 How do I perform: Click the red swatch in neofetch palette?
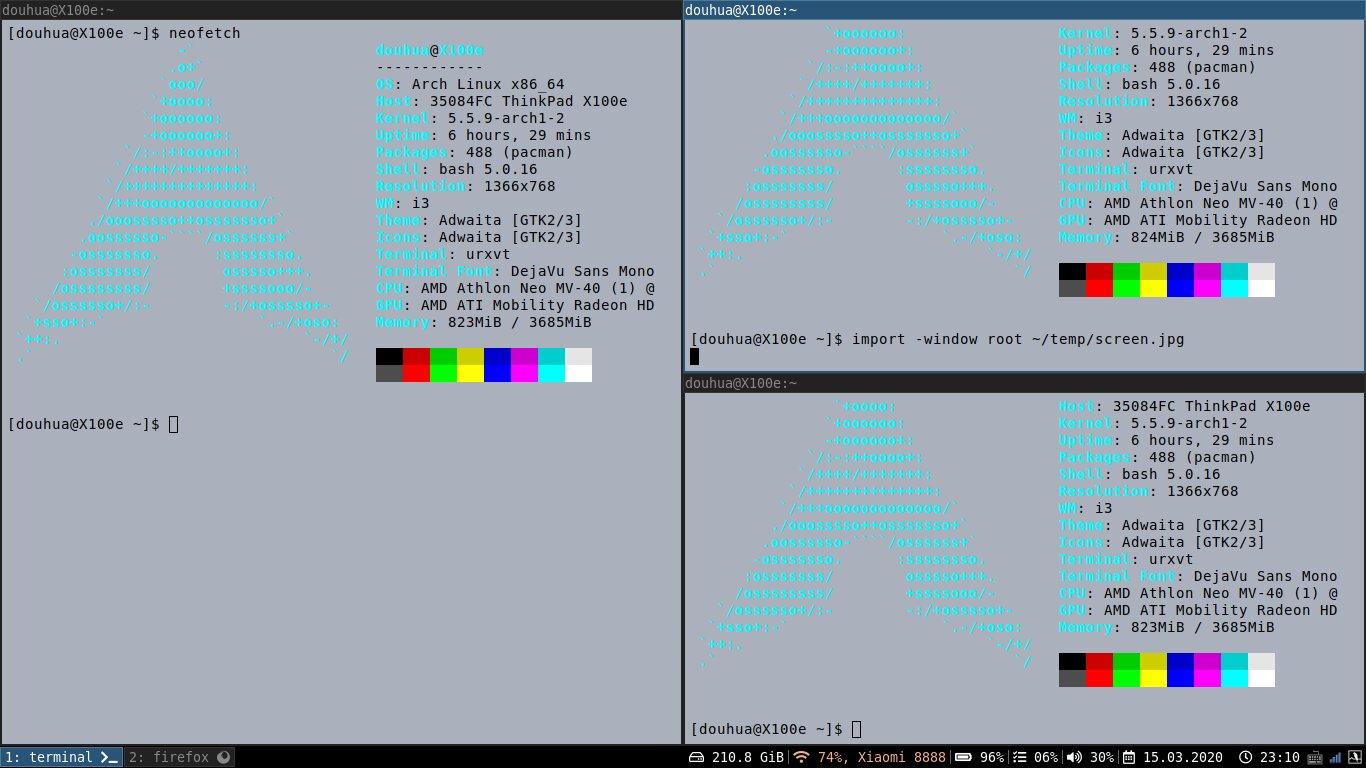click(416, 364)
